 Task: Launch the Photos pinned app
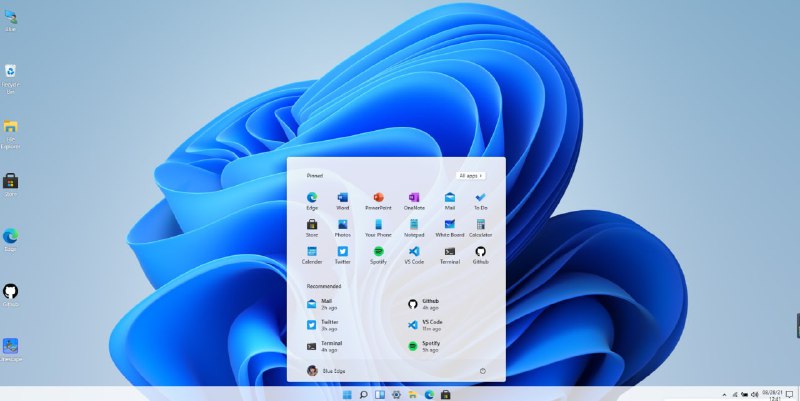342,228
